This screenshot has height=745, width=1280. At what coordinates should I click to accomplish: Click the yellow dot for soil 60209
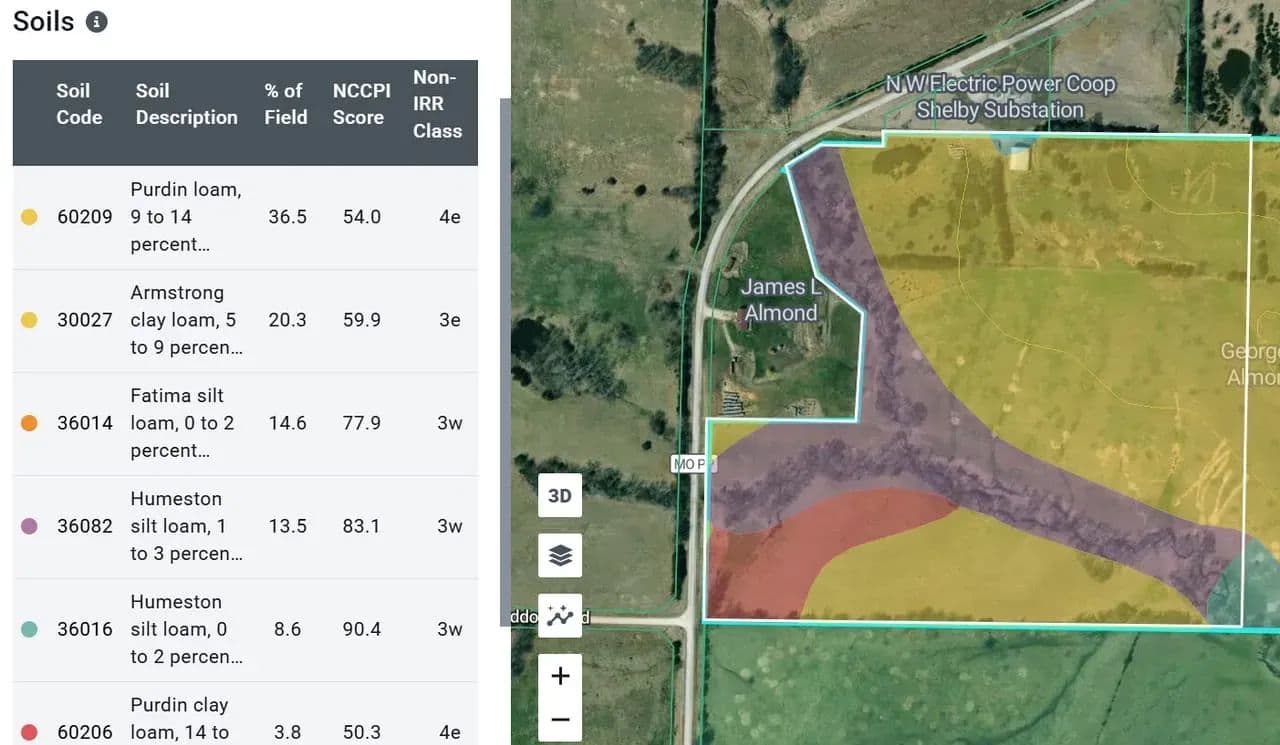[29, 217]
